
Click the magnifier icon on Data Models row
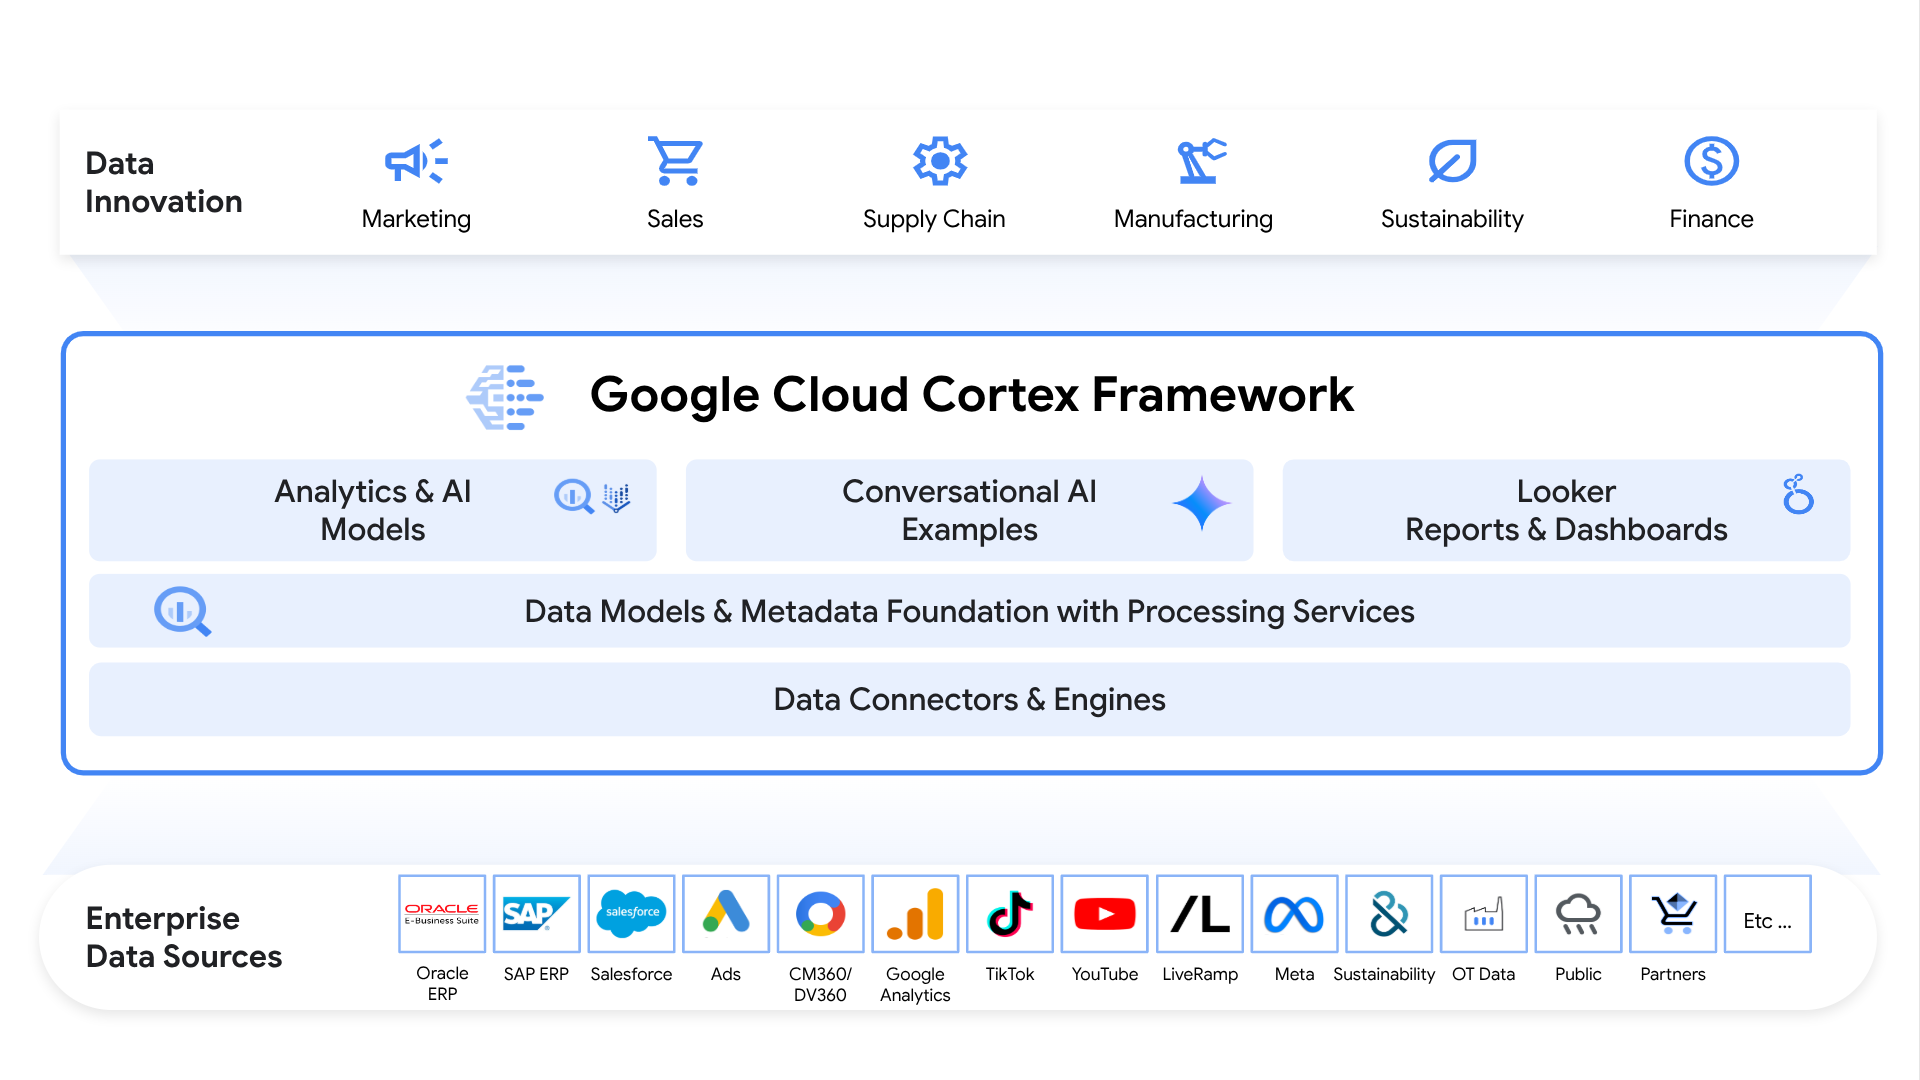click(183, 611)
